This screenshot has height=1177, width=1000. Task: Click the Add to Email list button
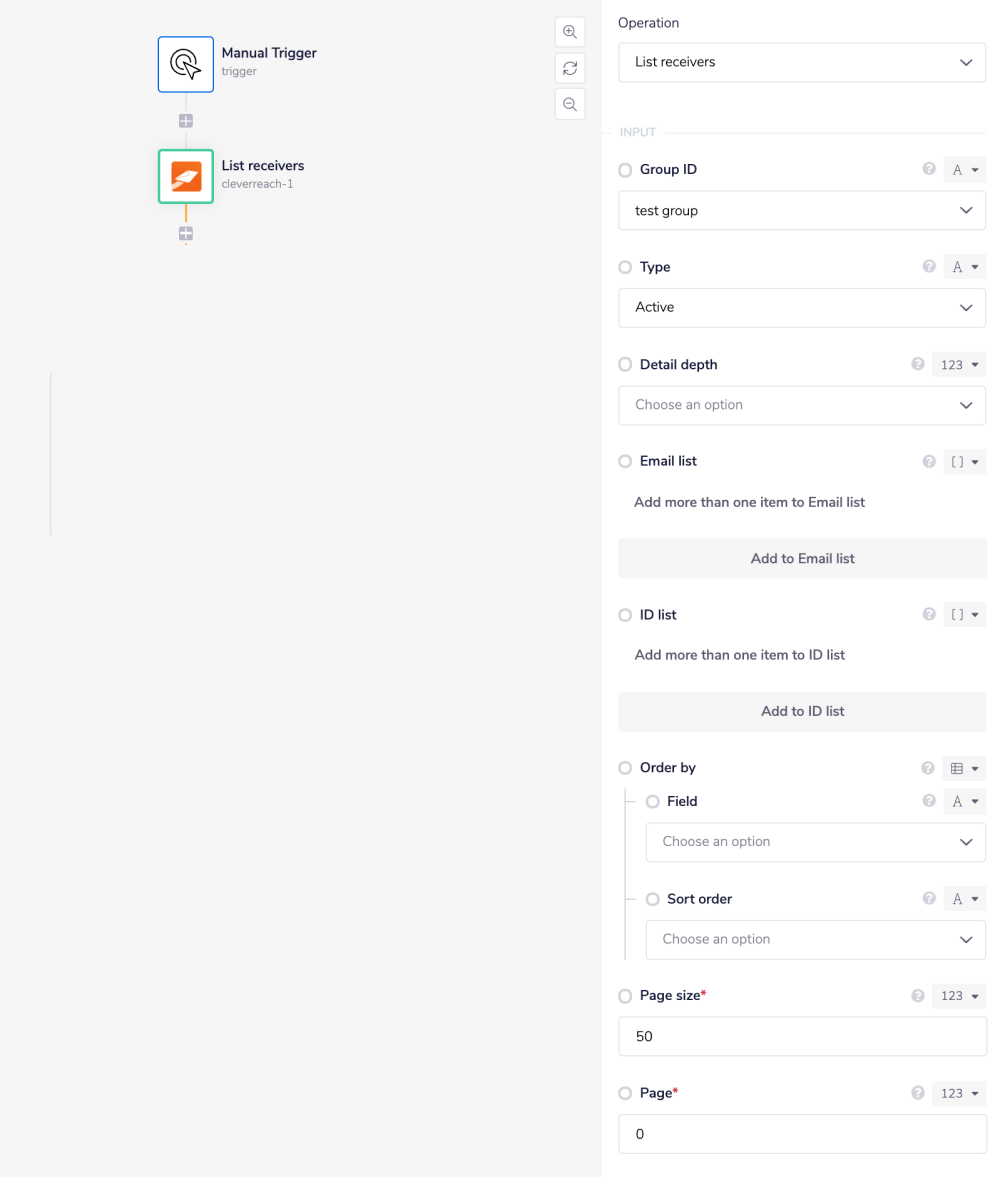click(801, 558)
